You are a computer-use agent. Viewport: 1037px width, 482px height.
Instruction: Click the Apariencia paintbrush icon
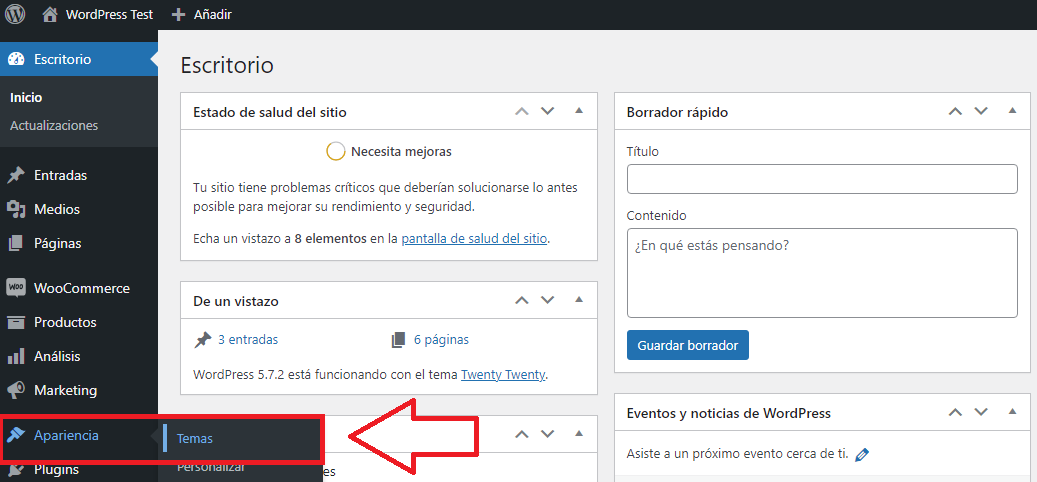click(16, 435)
